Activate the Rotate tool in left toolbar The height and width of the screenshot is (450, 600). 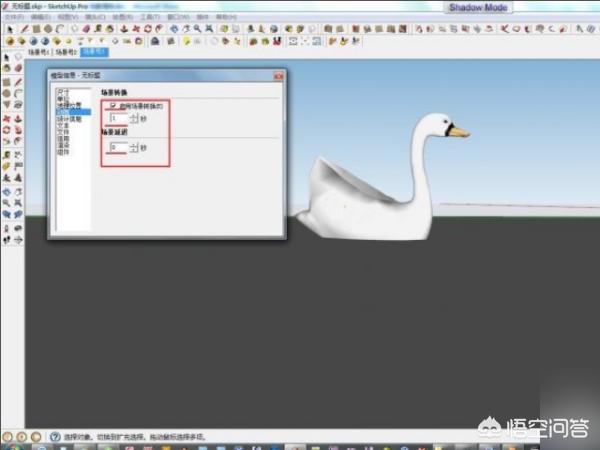point(6,130)
